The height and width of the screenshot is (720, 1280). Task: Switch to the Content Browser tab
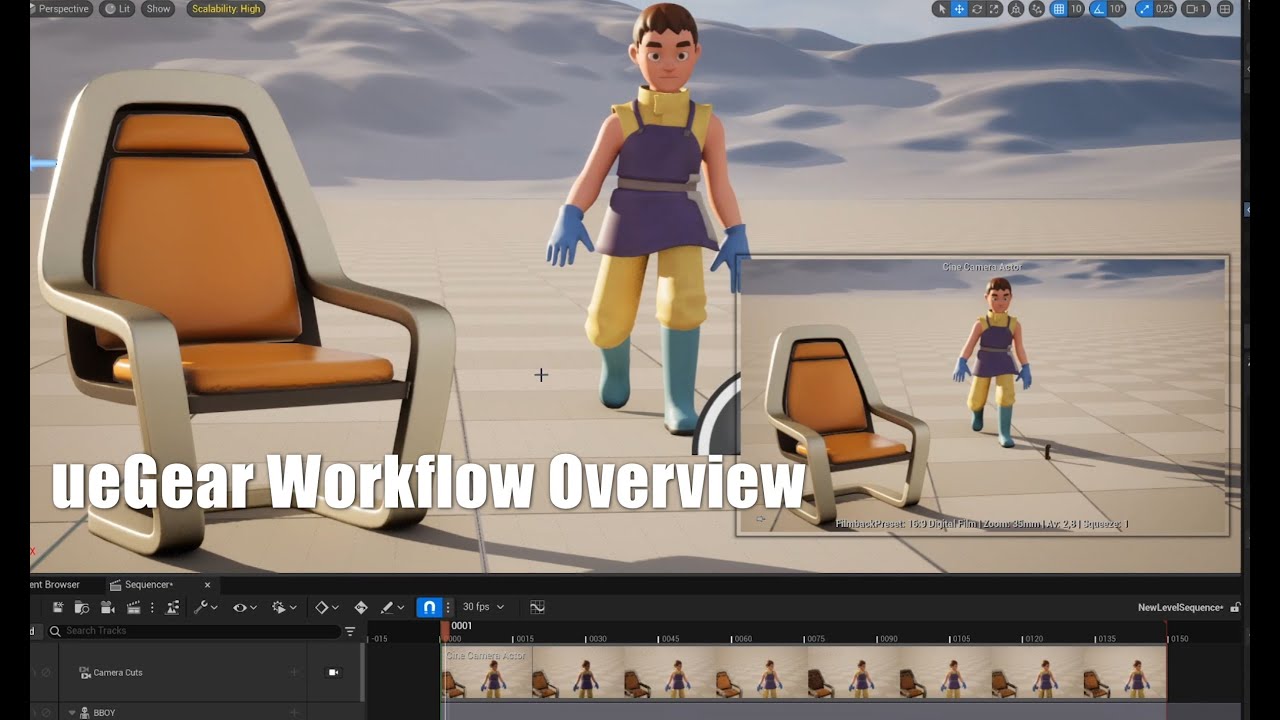click(55, 585)
